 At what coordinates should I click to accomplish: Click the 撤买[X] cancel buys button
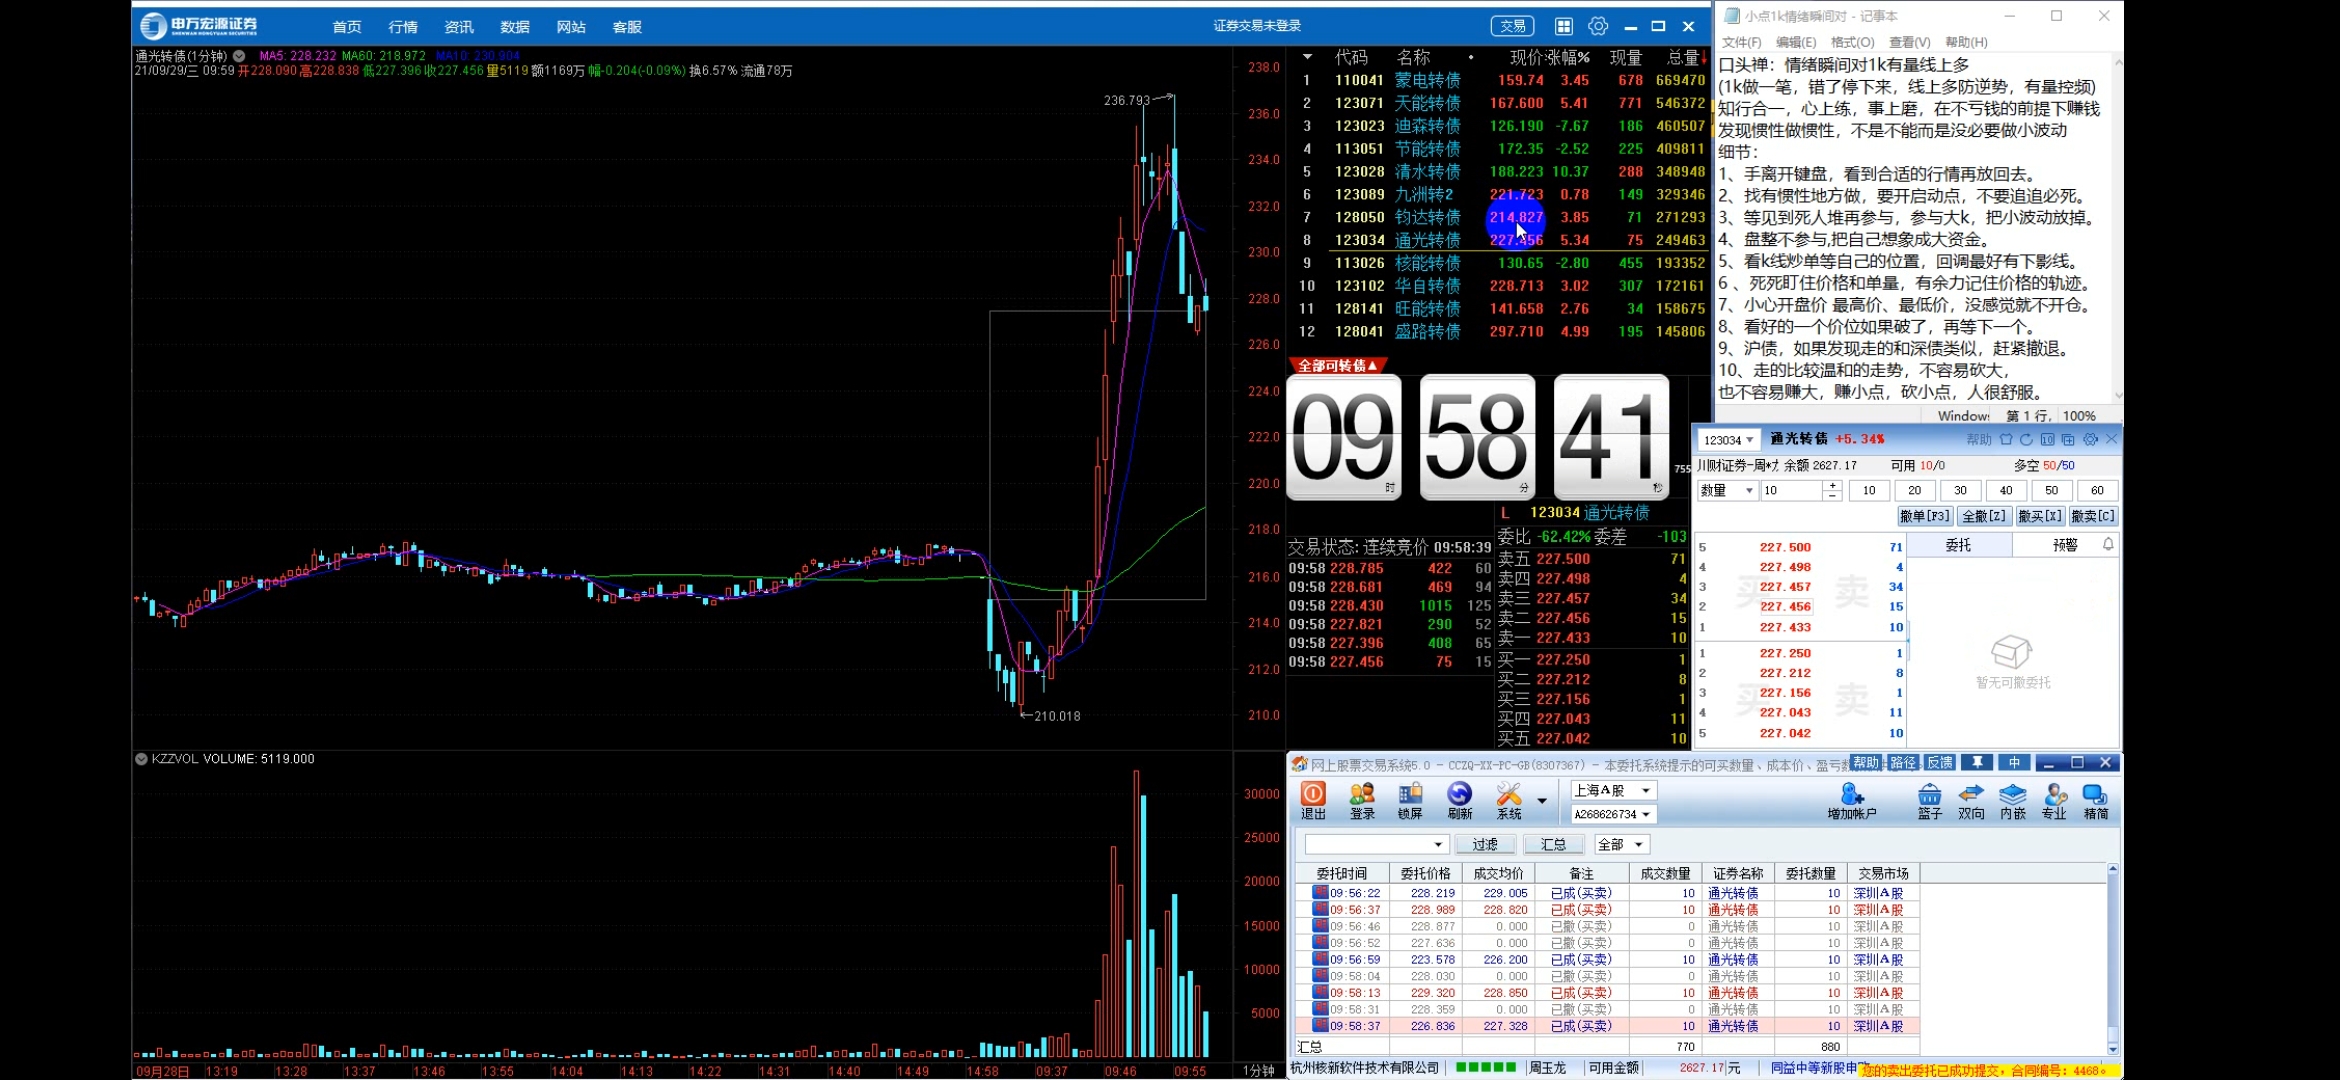click(x=2039, y=516)
